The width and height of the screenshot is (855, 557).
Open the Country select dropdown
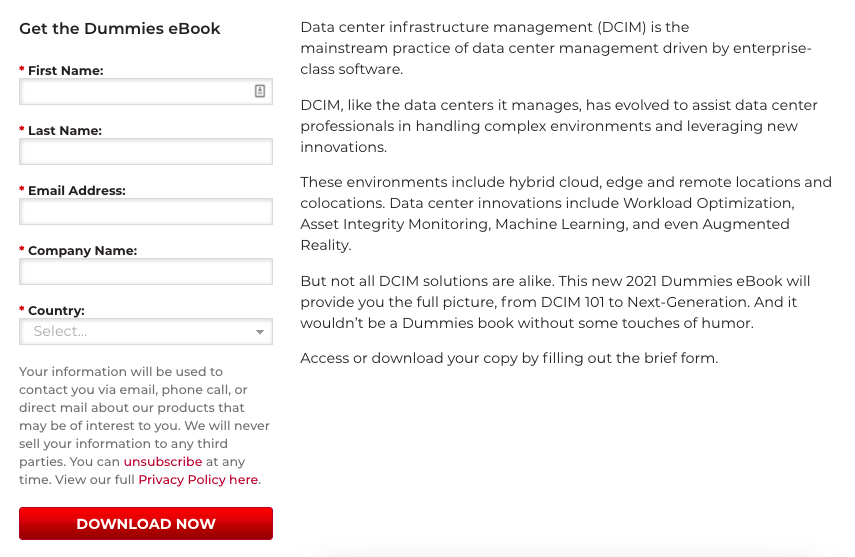146,332
